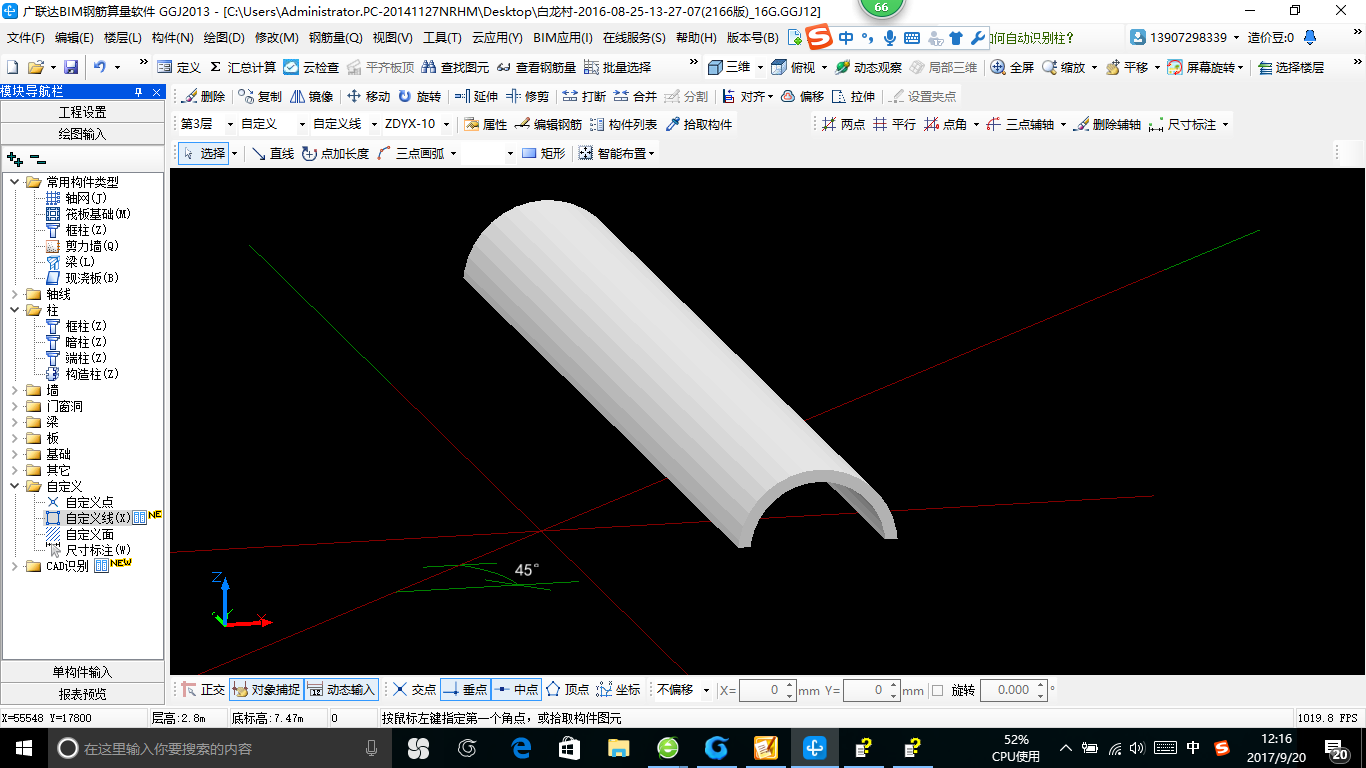Toggle 交点 intersection snap
The image size is (1366, 768).
(x=414, y=690)
